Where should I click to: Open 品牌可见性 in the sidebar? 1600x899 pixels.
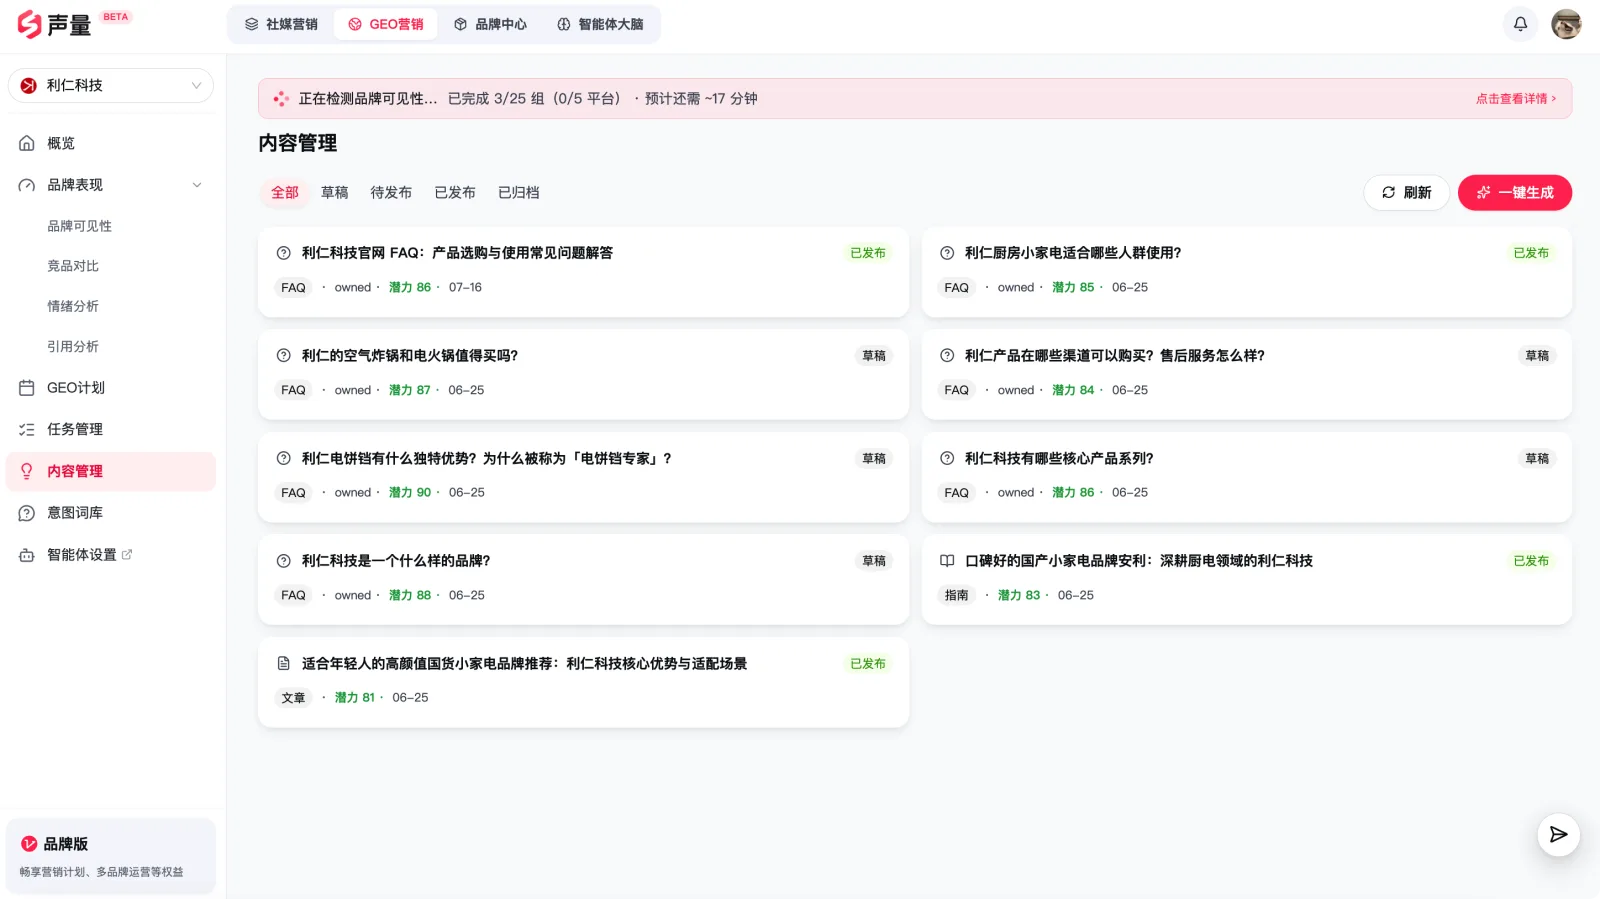[x=80, y=226]
